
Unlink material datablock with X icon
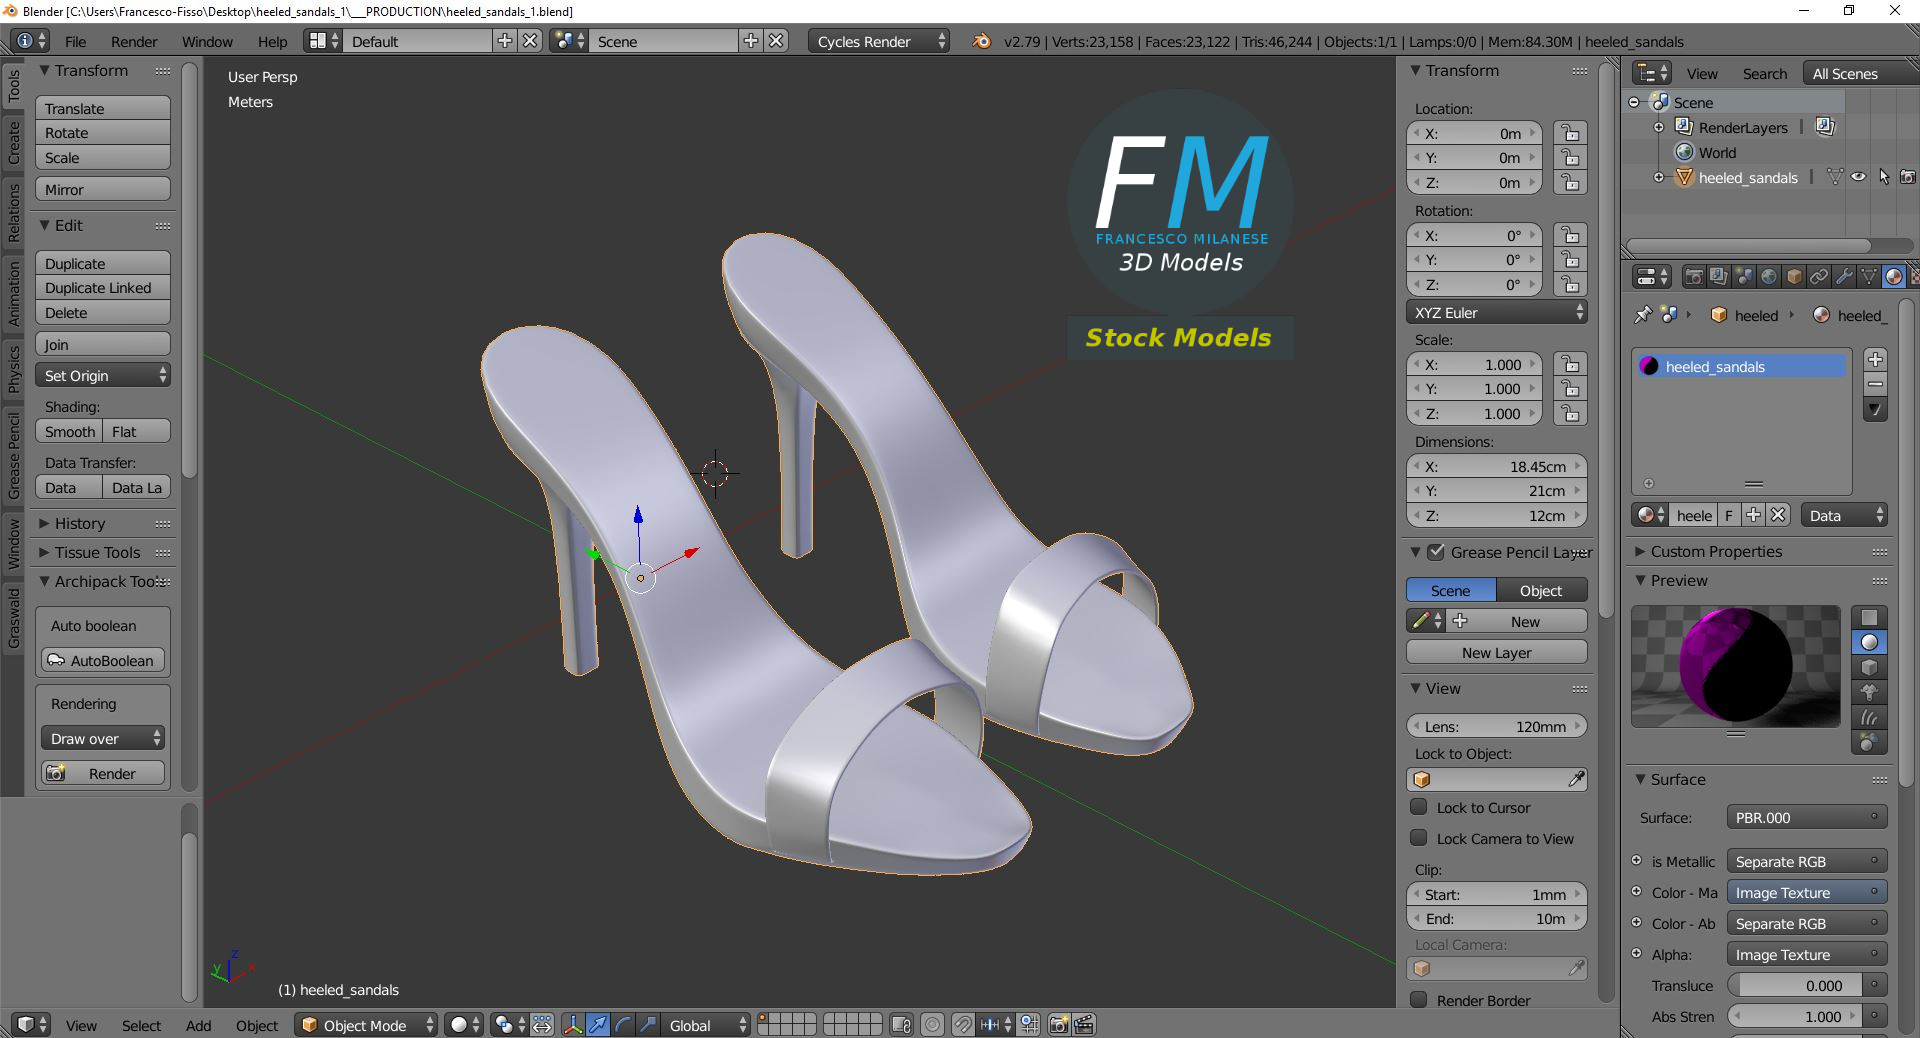[x=1778, y=515]
